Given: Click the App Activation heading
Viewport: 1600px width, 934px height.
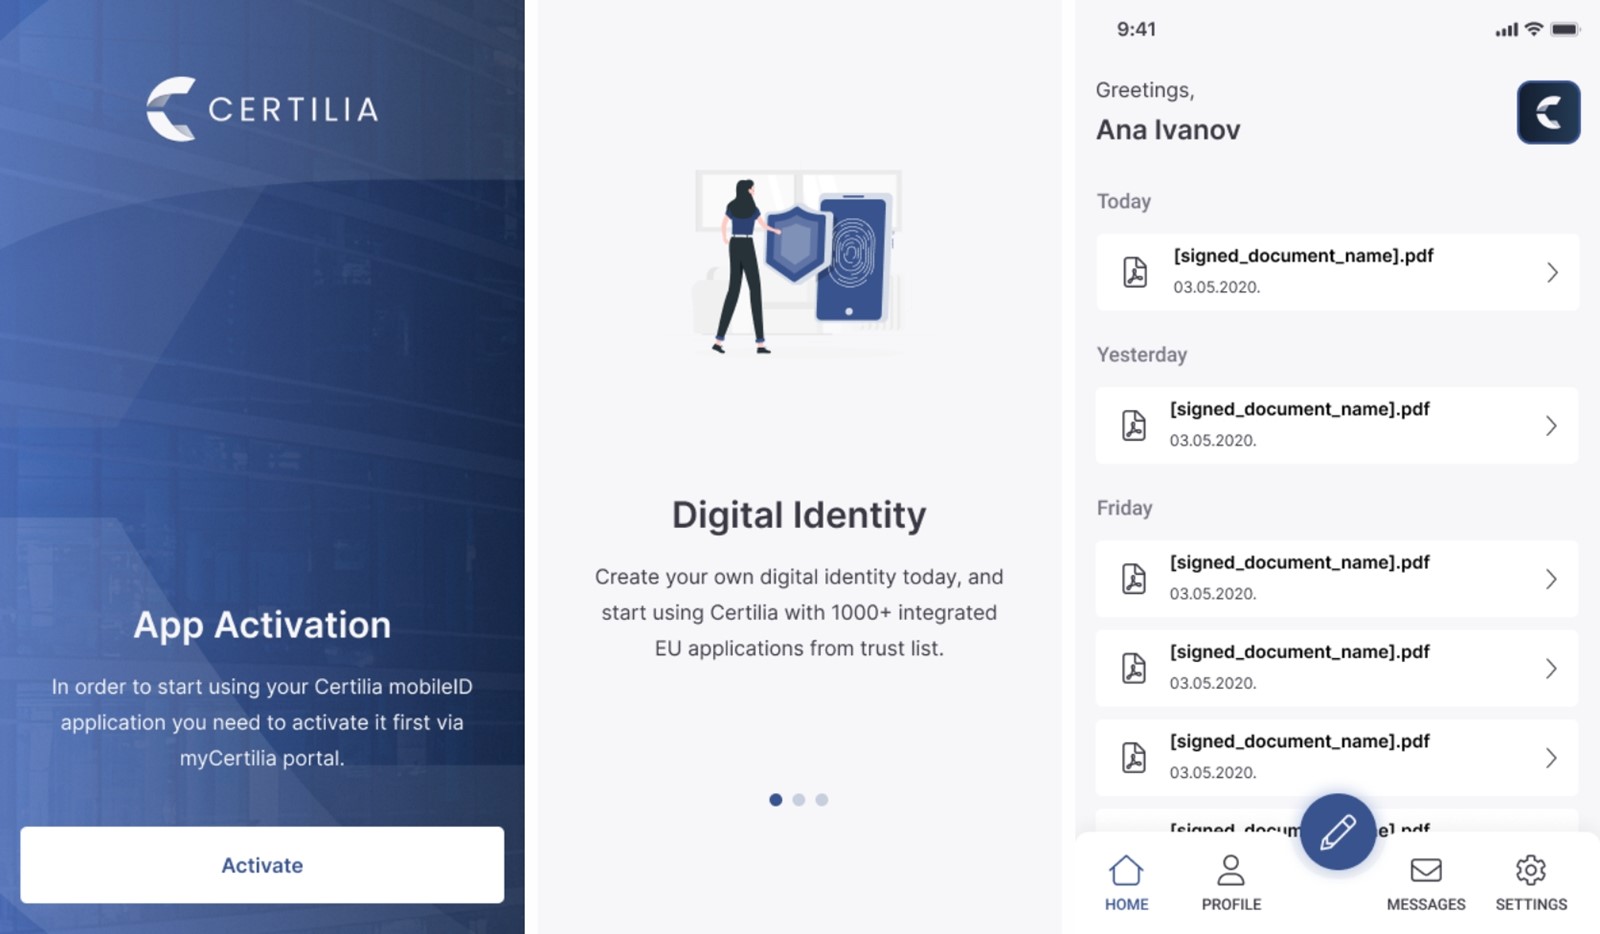Looking at the screenshot, I should pos(262,625).
